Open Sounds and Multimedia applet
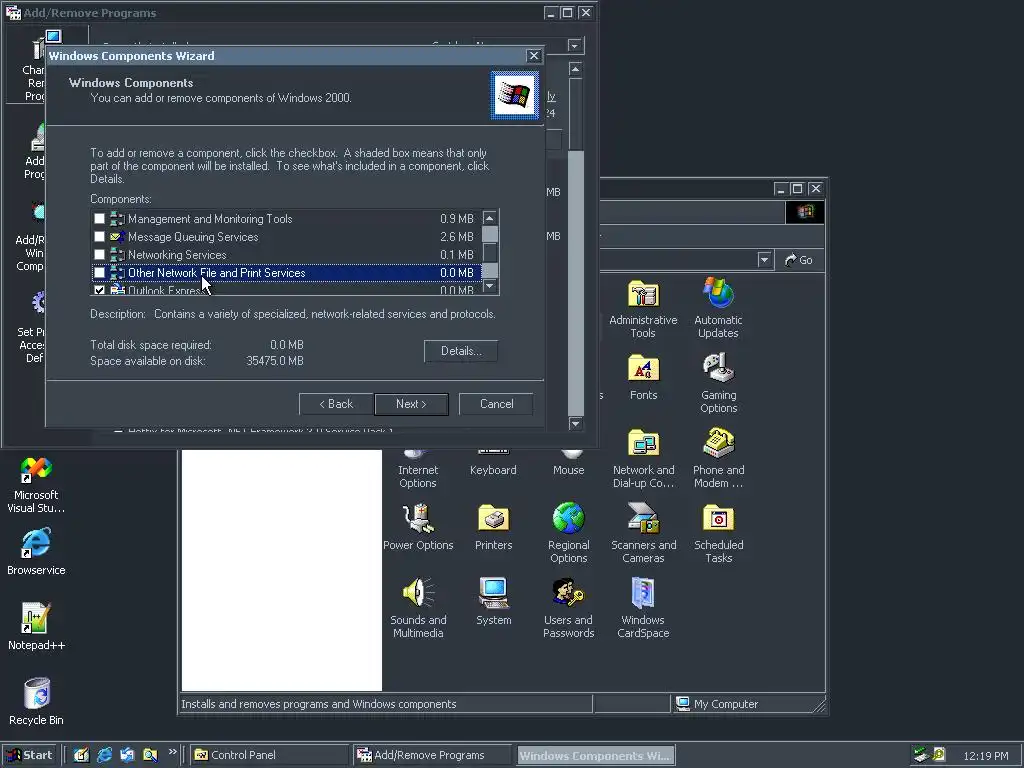1024x768 pixels. tap(418, 609)
